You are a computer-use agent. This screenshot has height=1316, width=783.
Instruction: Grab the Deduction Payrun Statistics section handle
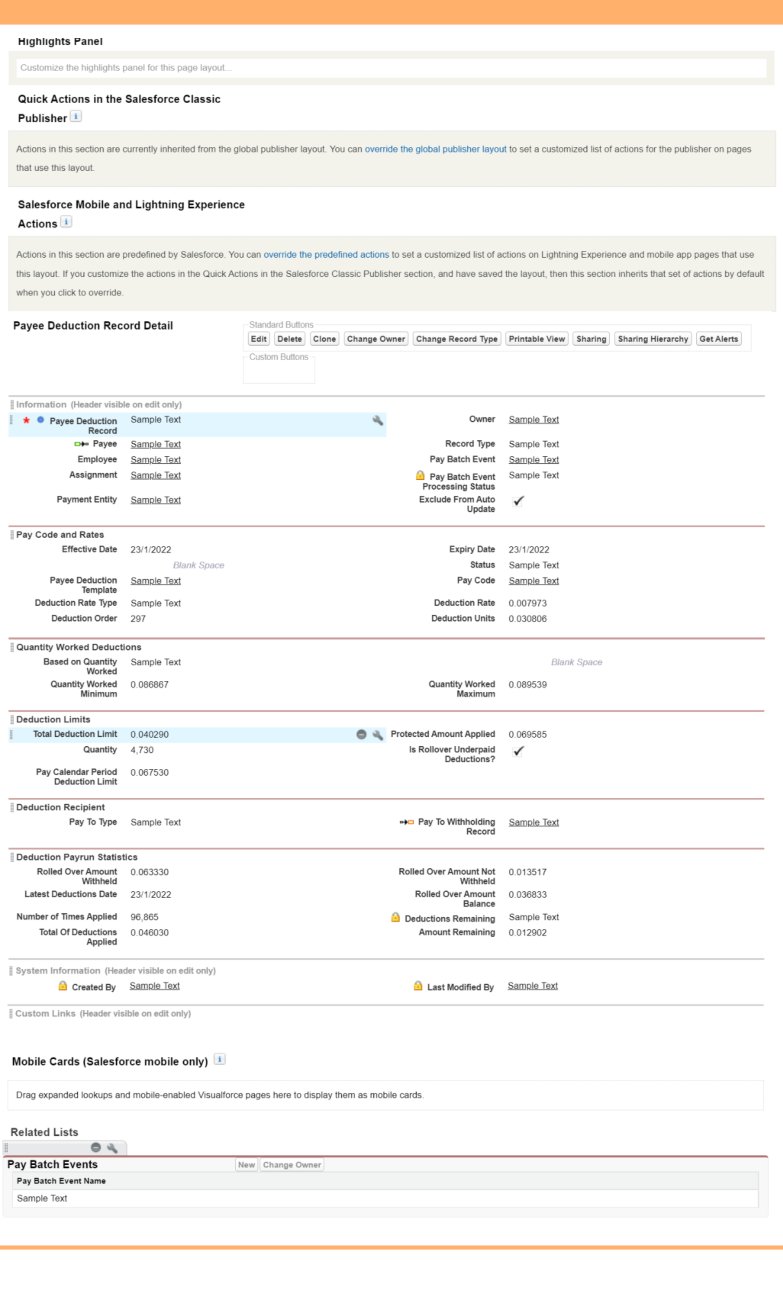(12, 858)
